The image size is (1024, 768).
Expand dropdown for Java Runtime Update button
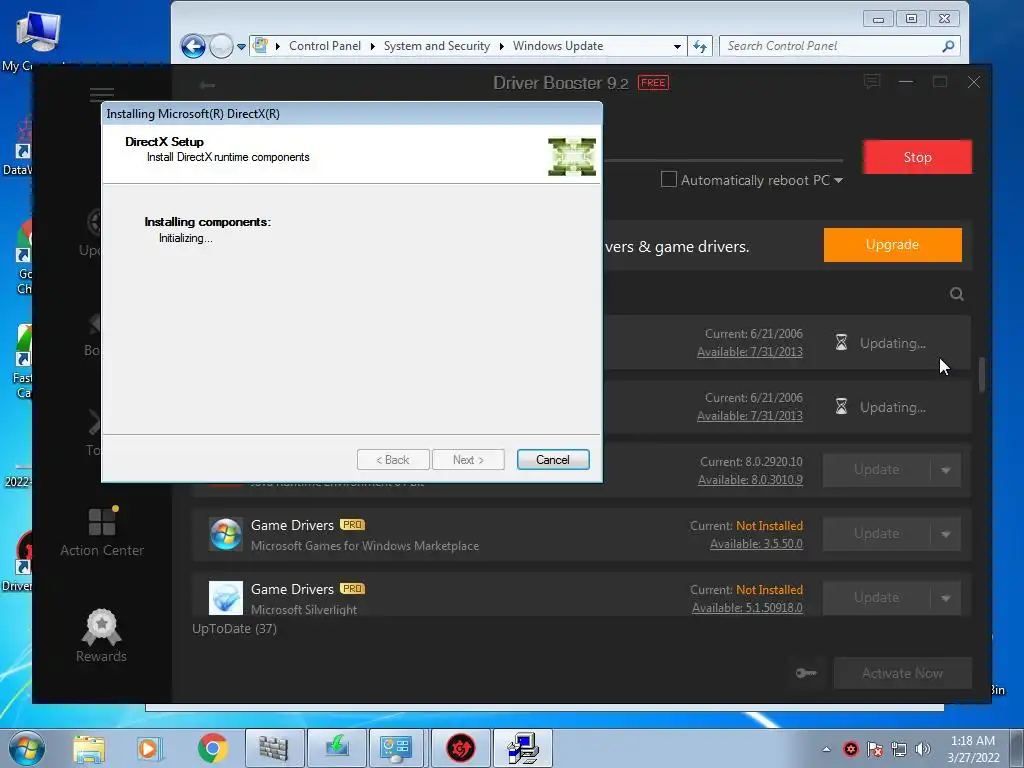(946, 470)
